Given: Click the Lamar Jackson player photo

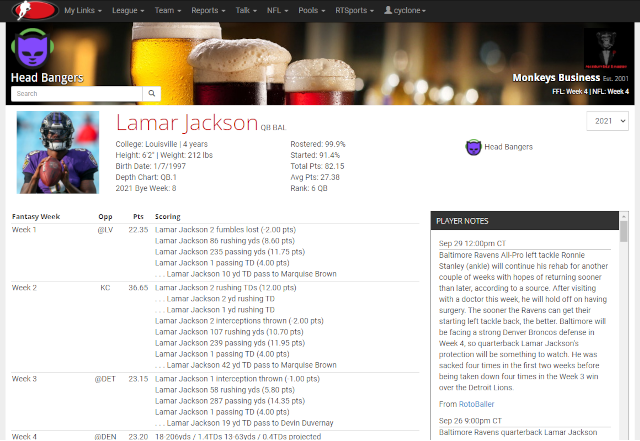Looking at the screenshot, I should (58, 152).
